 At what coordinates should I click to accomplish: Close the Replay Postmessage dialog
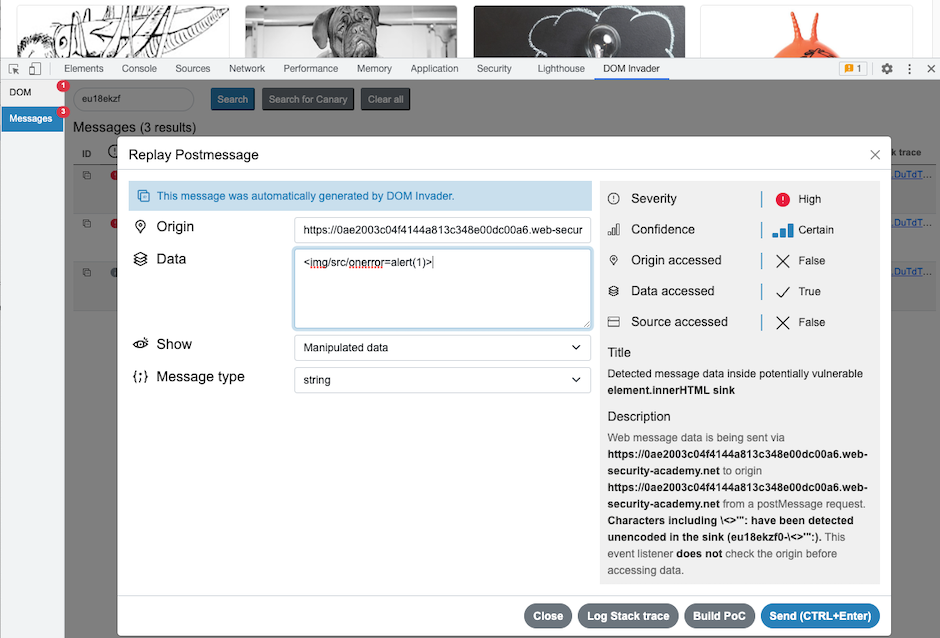(x=874, y=154)
